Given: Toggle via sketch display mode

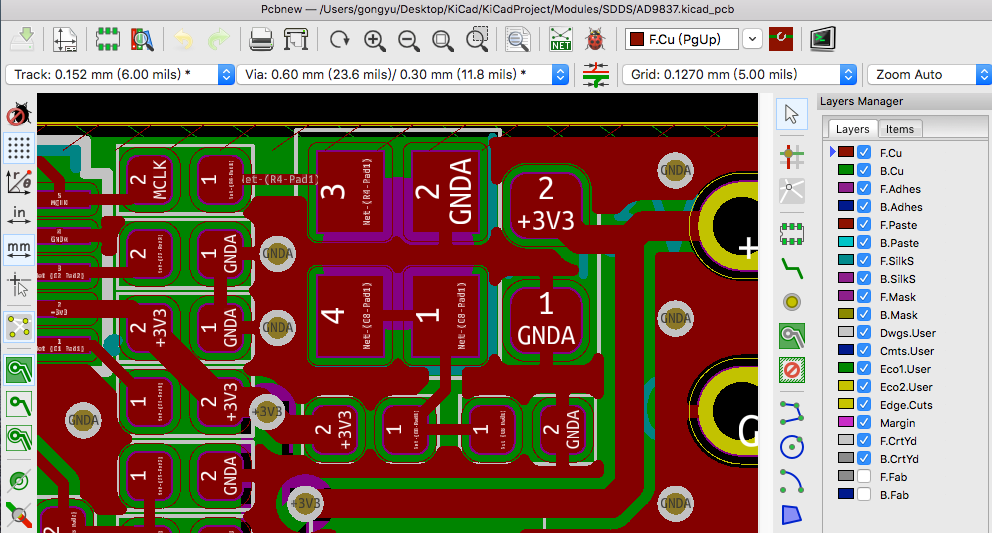Looking at the screenshot, I should click(x=19, y=480).
